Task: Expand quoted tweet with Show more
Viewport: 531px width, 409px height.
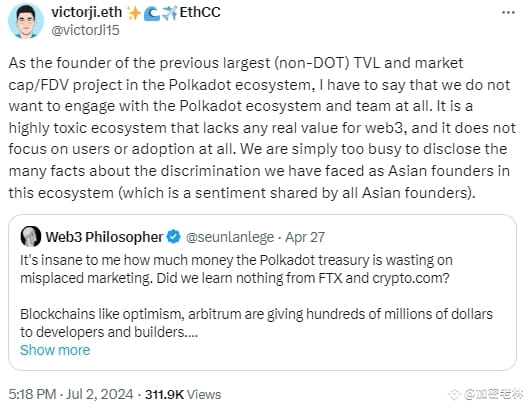Action: (x=55, y=350)
